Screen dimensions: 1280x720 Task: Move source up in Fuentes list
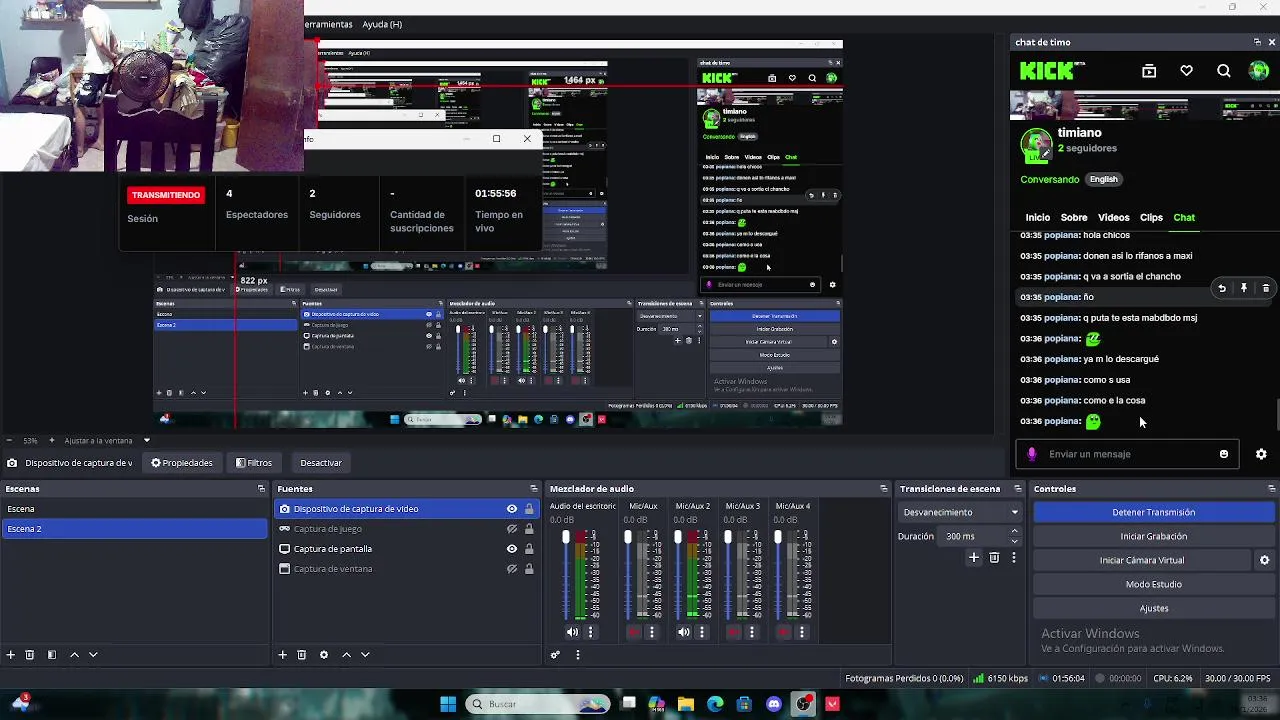(x=346, y=655)
